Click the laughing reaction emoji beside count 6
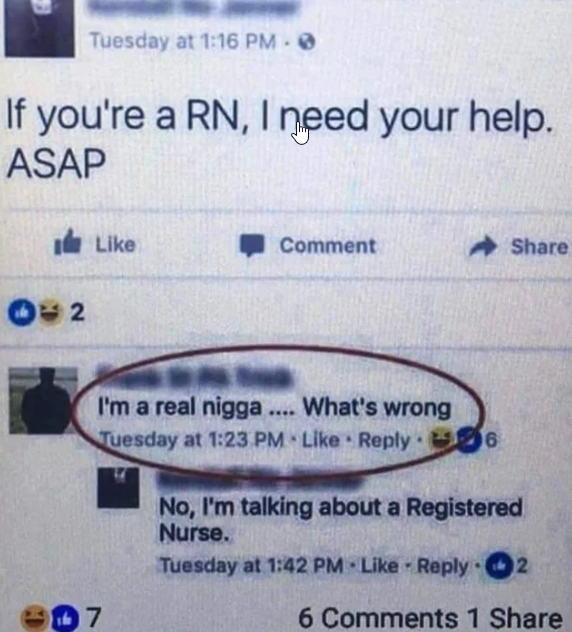Viewport: 572px width, 632px height. click(x=441, y=439)
